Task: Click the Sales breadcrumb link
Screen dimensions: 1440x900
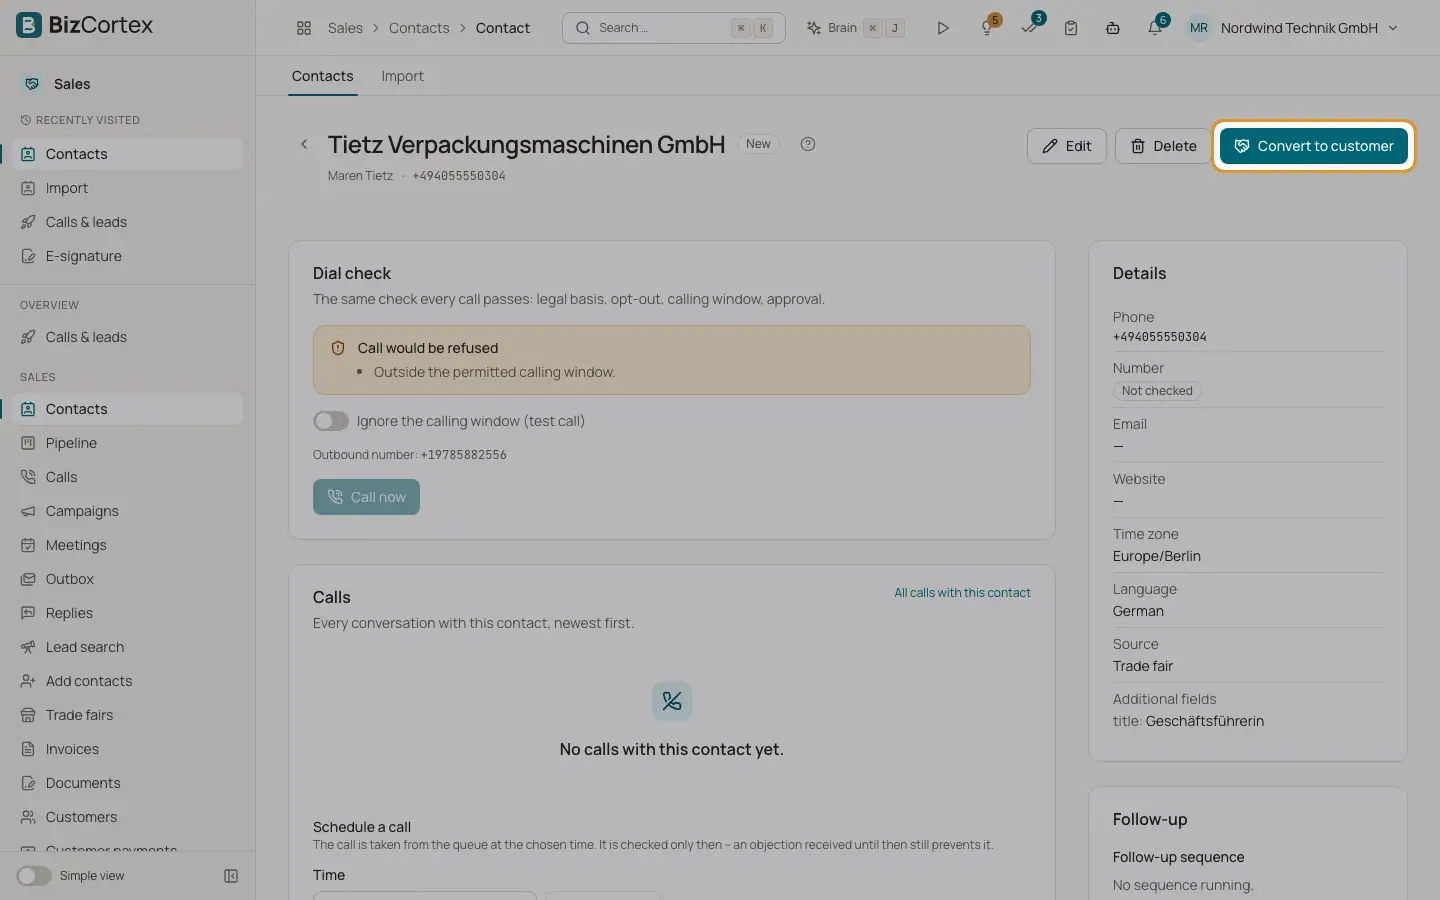Action: pyautogui.click(x=345, y=28)
